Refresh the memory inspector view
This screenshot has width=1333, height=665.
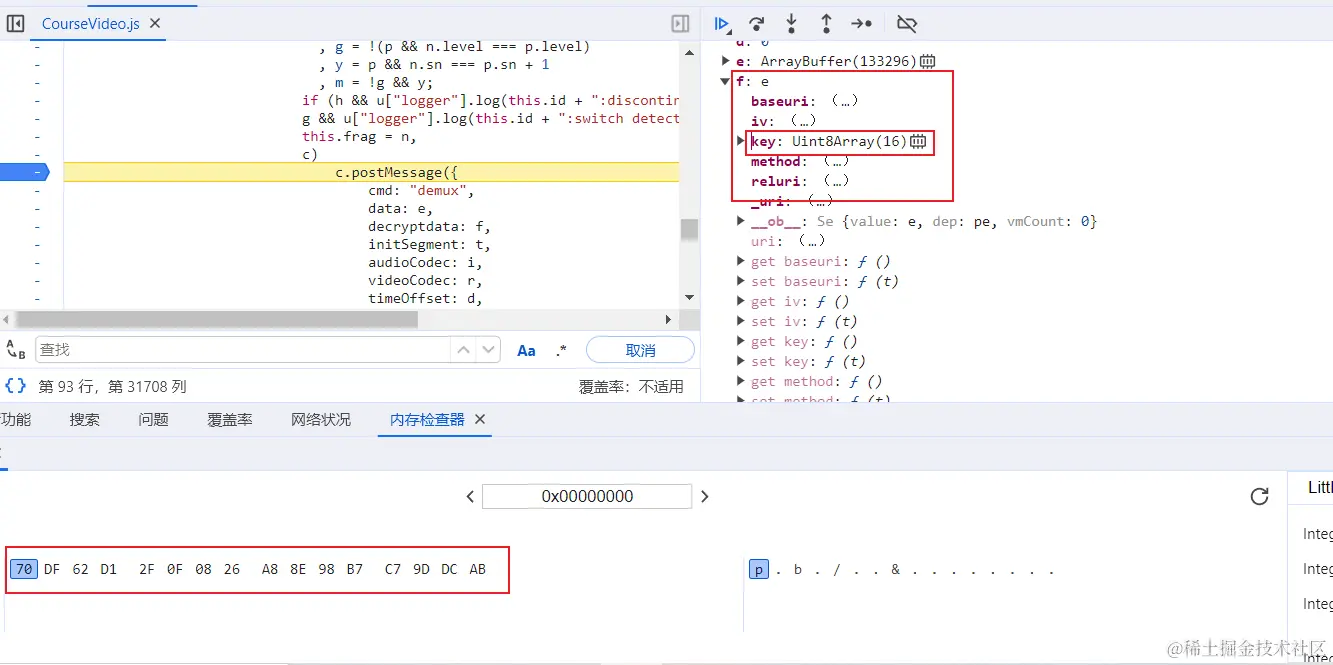tap(1260, 497)
